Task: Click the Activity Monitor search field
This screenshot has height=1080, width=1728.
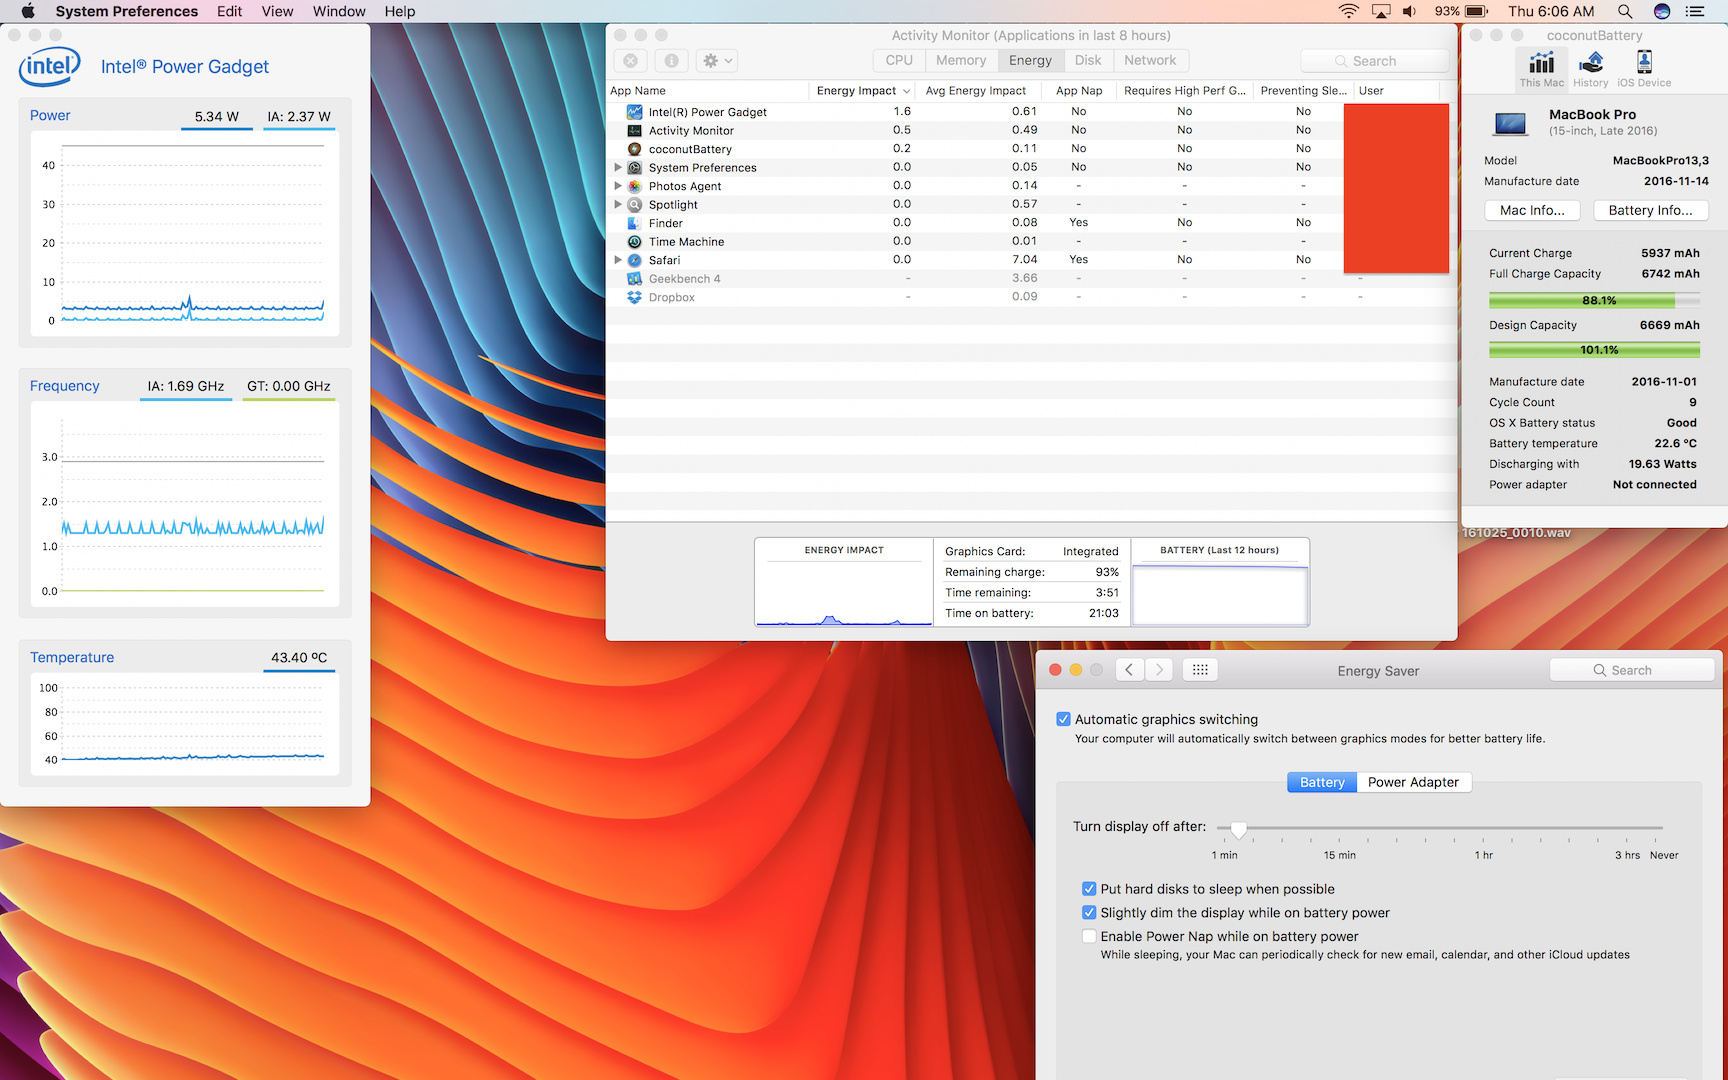Action: click(x=1375, y=60)
